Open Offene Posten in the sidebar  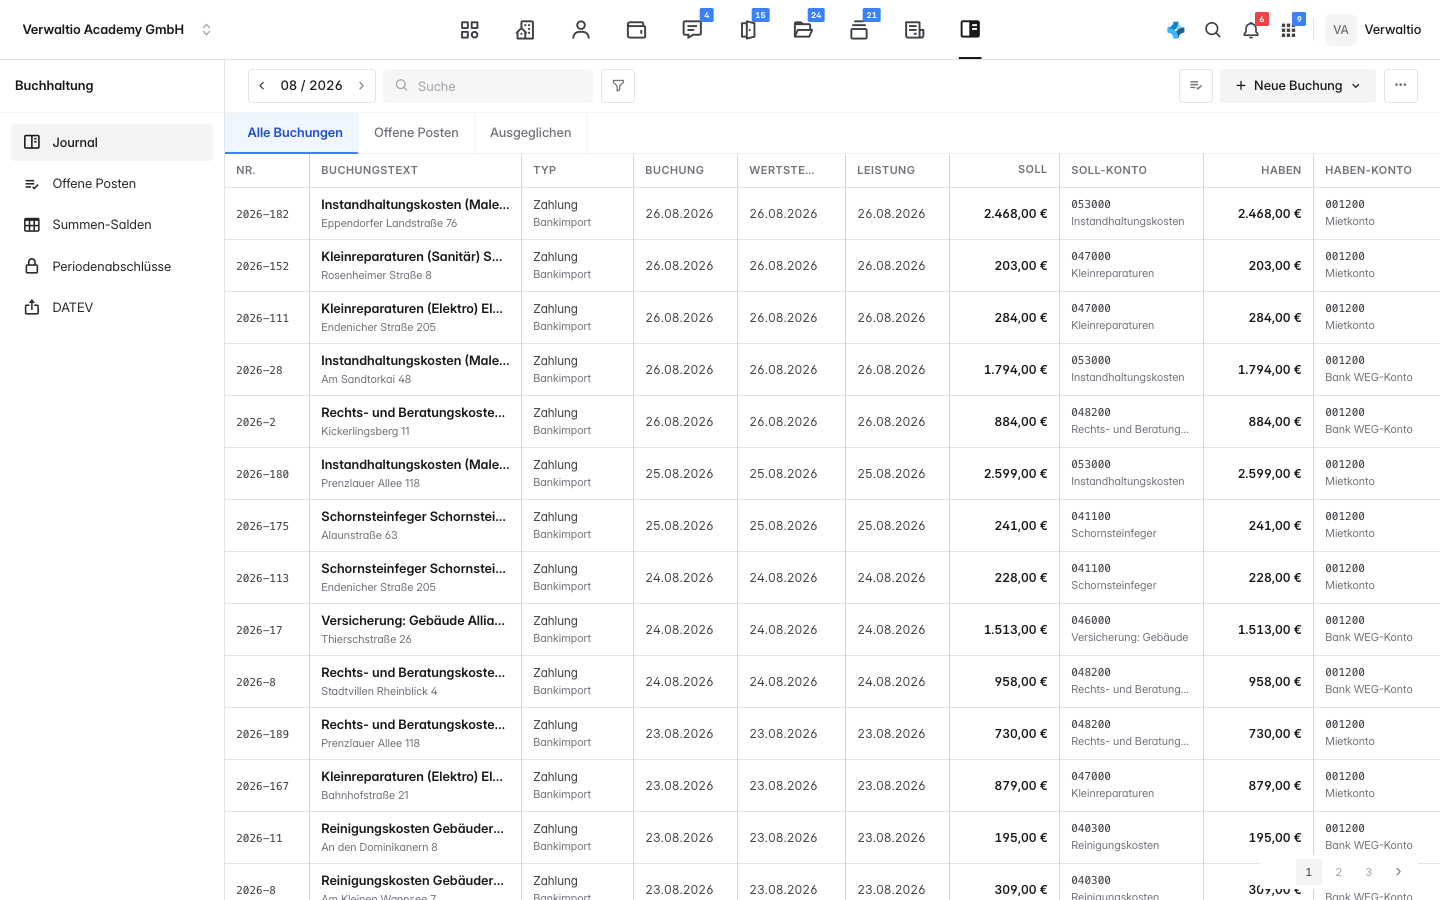[112, 184]
